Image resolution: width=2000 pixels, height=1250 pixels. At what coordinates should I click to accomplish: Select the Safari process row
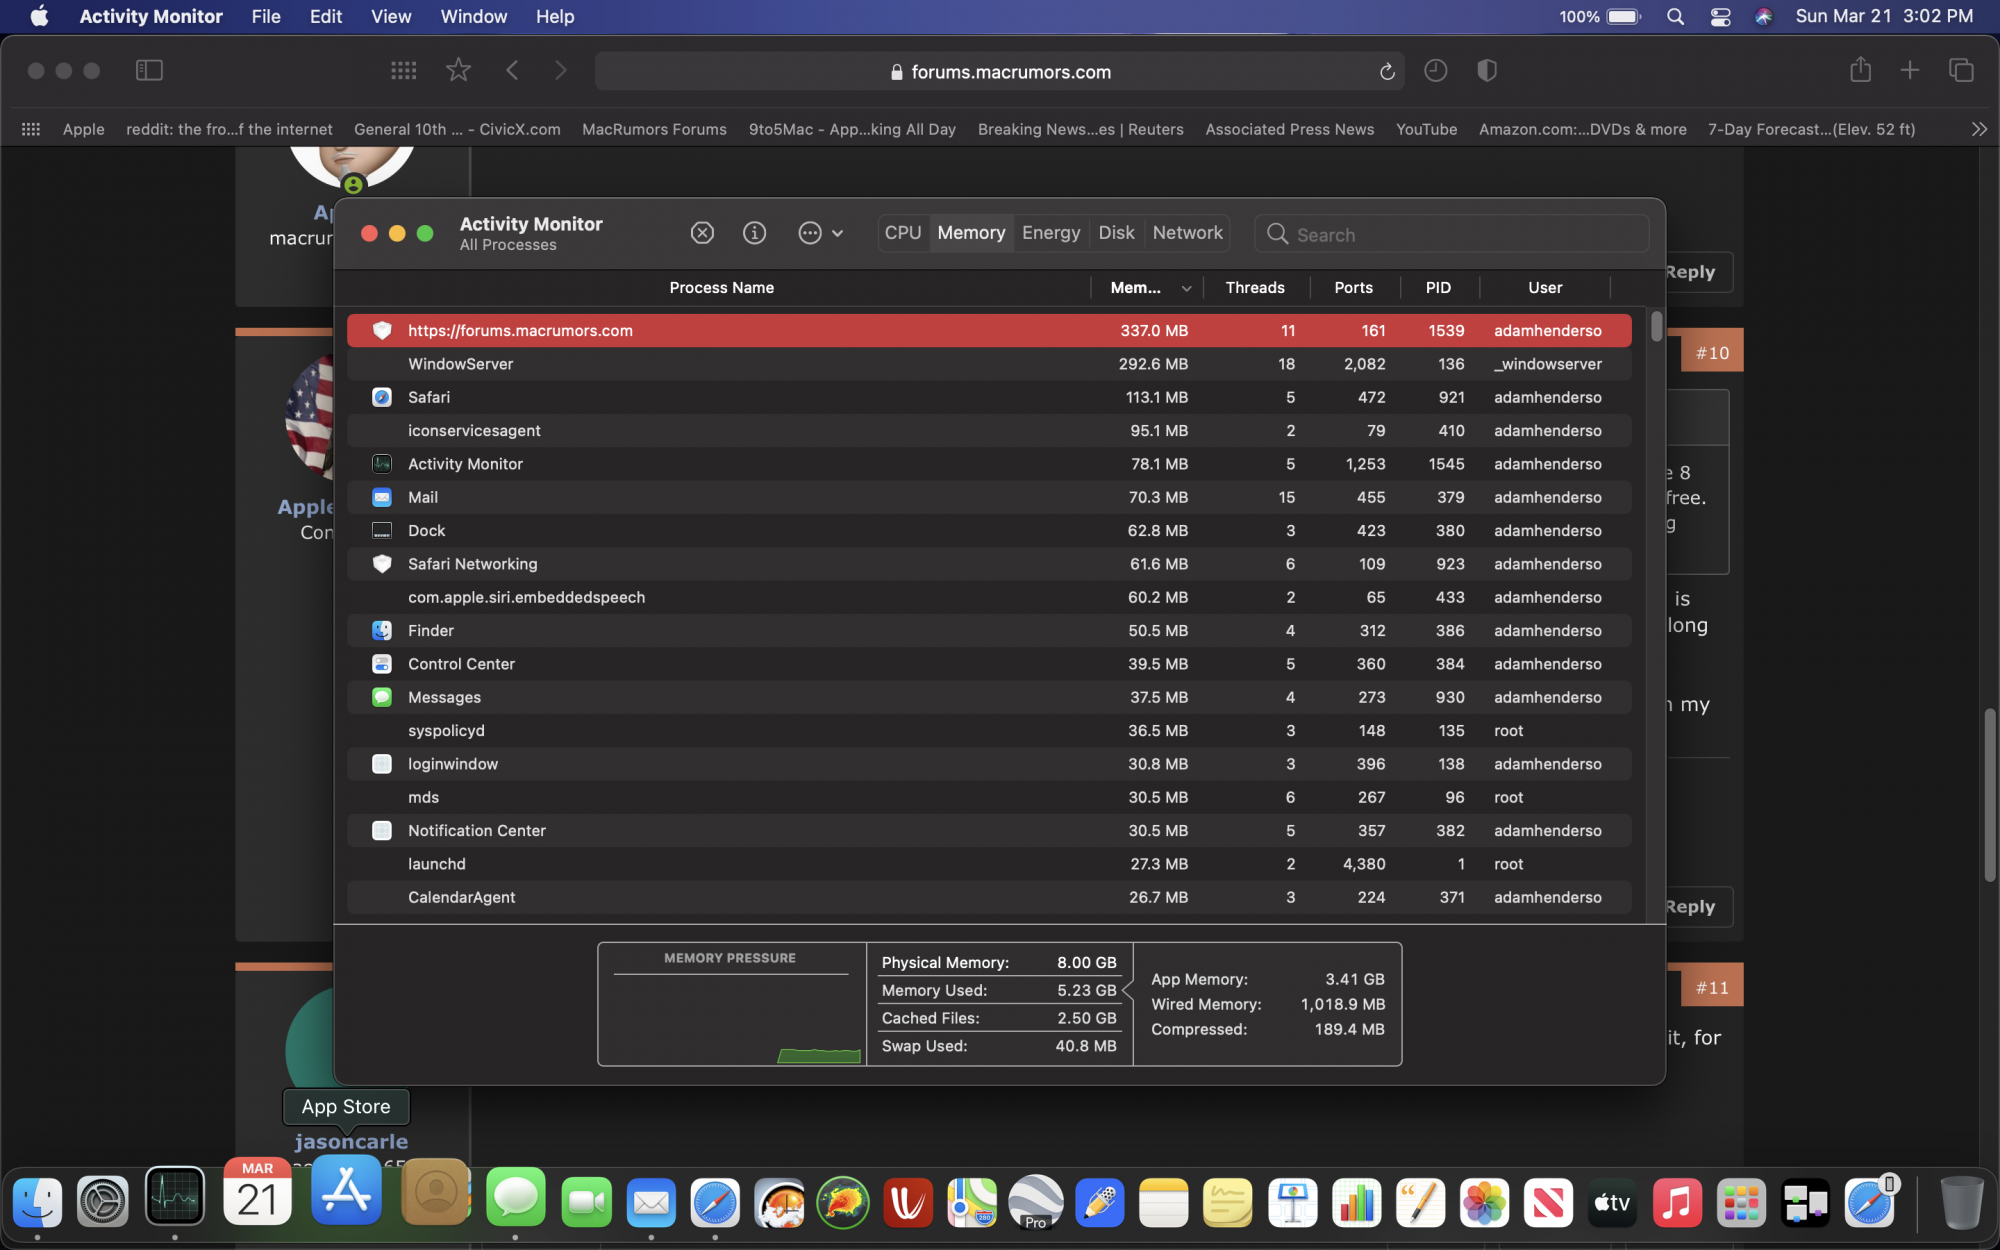[x=989, y=397]
